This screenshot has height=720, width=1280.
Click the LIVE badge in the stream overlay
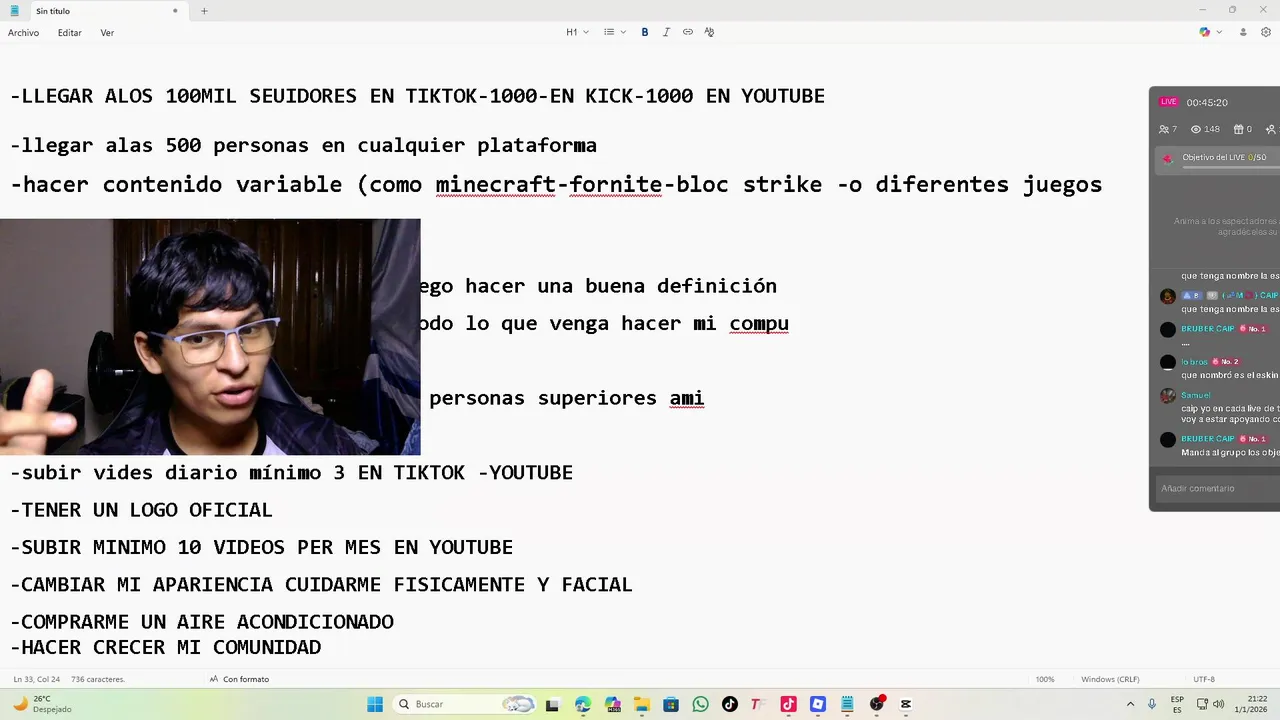tap(1168, 102)
